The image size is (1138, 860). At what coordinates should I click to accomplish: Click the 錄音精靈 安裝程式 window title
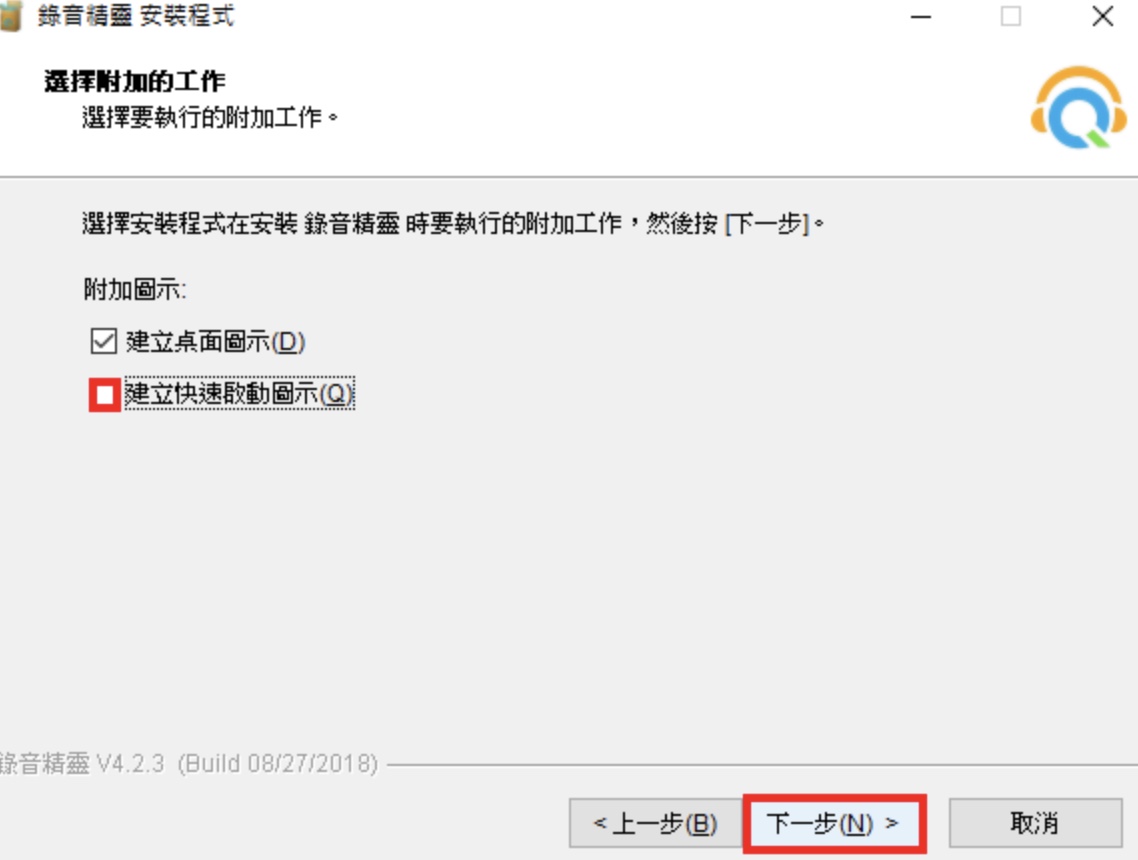click(x=136, y=16)
